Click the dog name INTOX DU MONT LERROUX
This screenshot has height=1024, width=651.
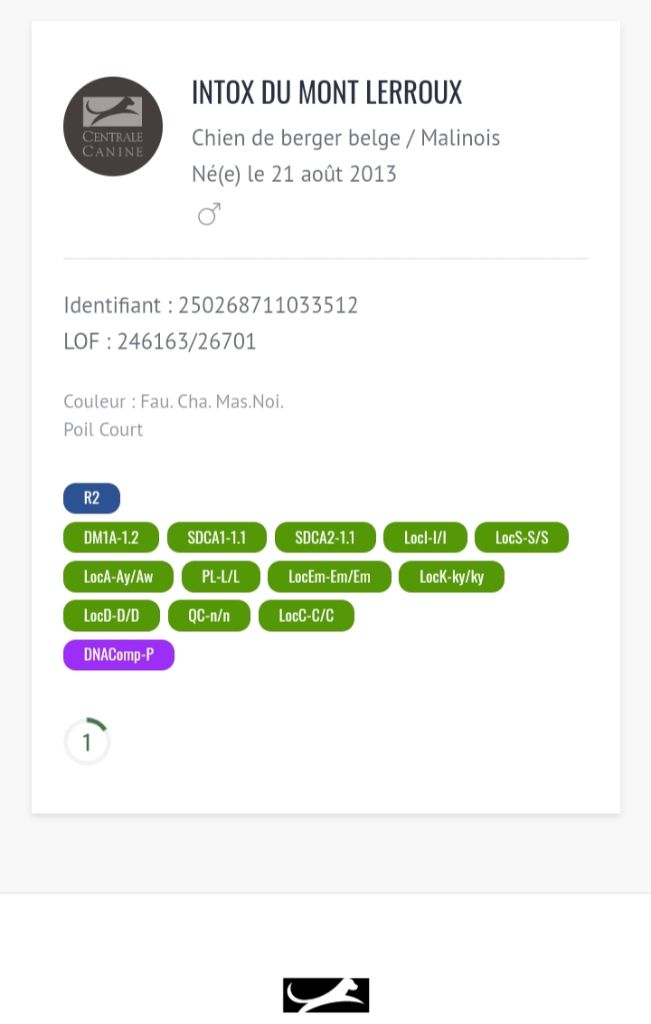tap(326, 93)
